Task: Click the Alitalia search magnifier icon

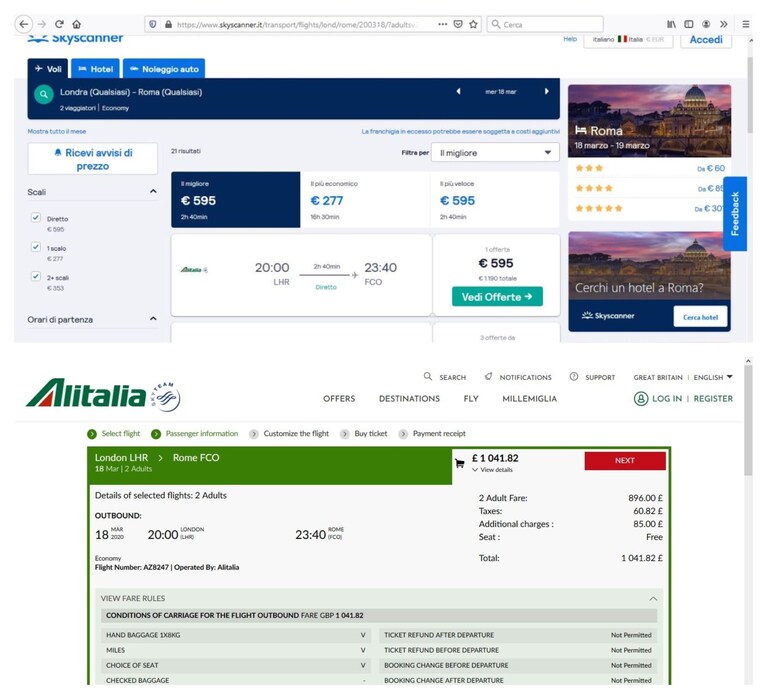Action: 428,377
